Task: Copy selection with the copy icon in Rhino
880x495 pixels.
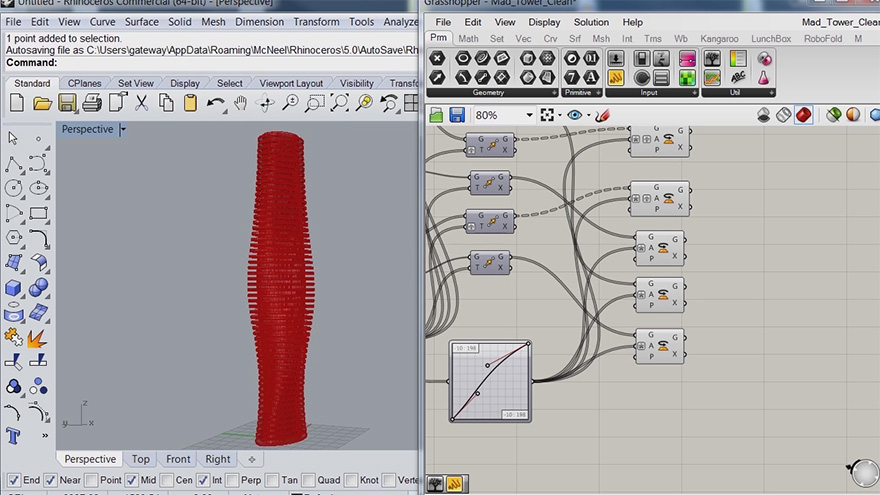Action: point(166,103)
